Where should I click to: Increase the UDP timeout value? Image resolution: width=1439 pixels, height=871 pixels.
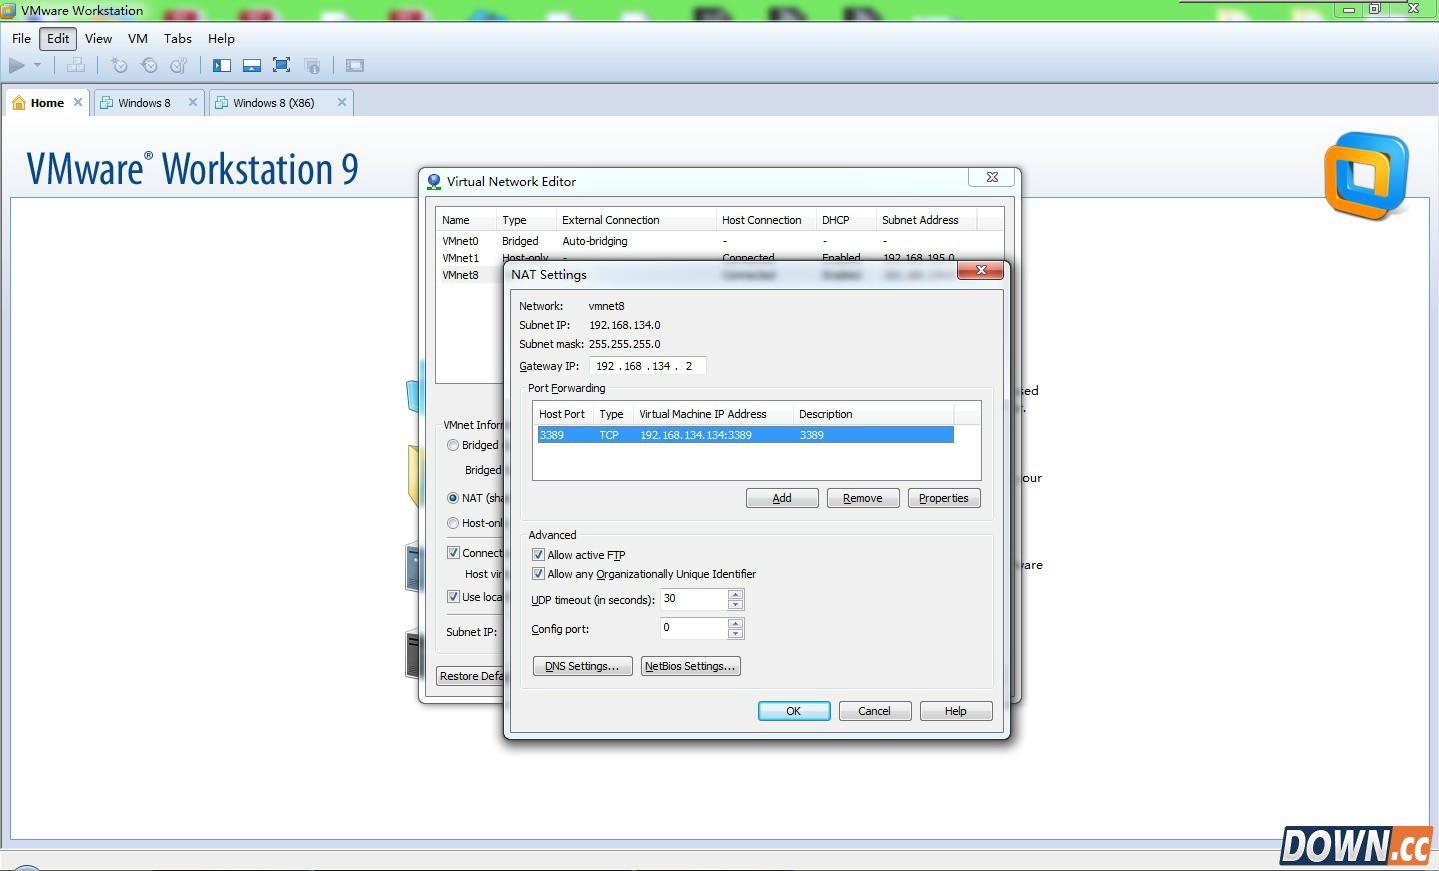point(736,595)
